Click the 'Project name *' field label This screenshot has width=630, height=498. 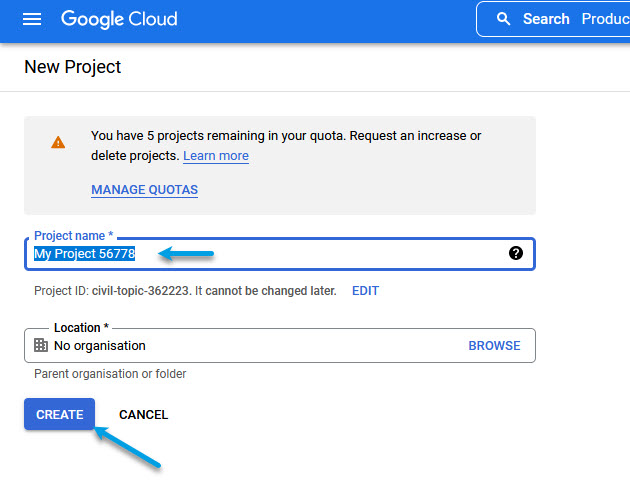[73, 236]
